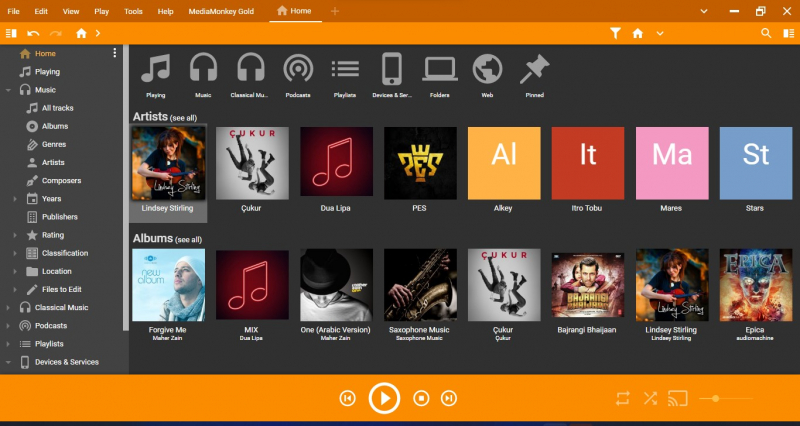
Task: Expand the Years tree node
Action: [x=15, y=199]
